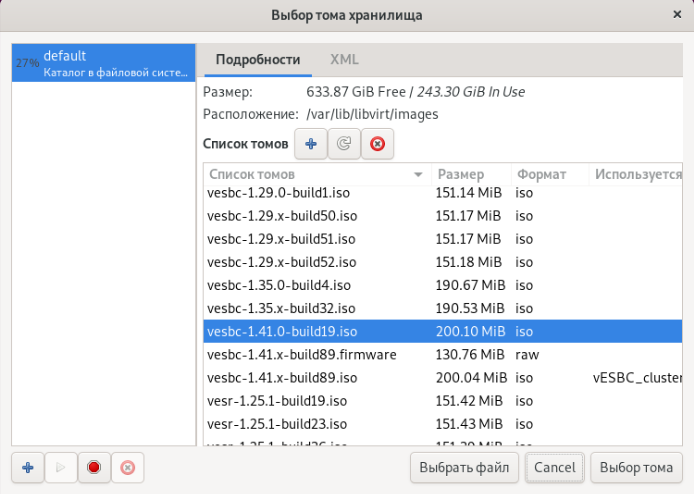Open the XML tab
Screen dimensions: 694x494
pos(344,60)
